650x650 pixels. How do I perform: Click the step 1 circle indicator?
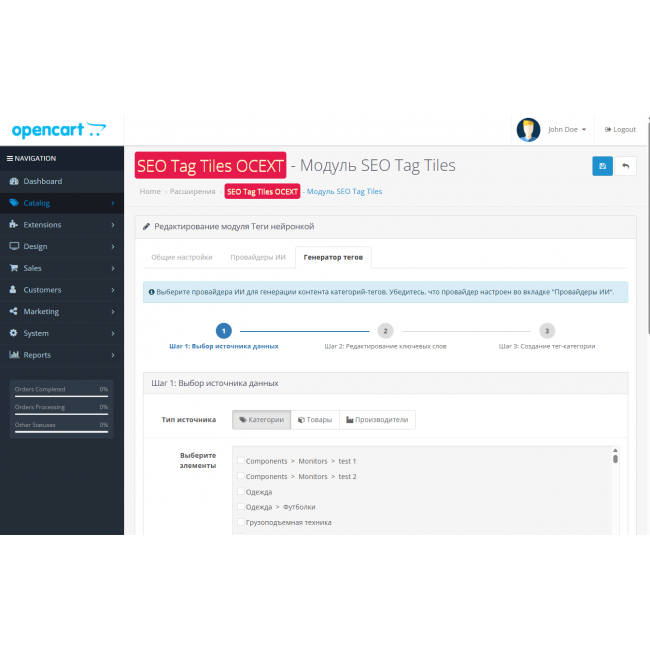[x=224, y=331]
